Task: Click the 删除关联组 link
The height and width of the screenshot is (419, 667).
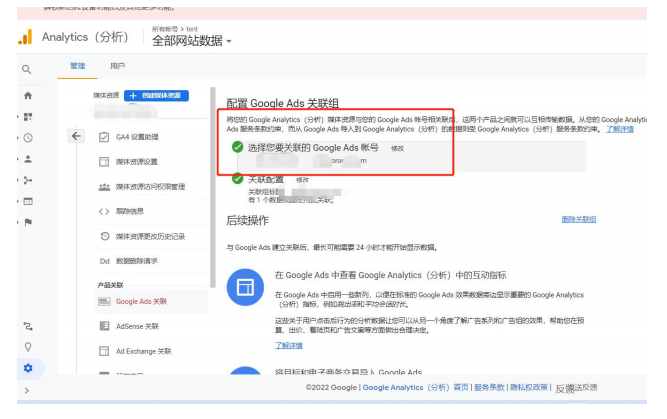Action: click(x=579, y=219)
